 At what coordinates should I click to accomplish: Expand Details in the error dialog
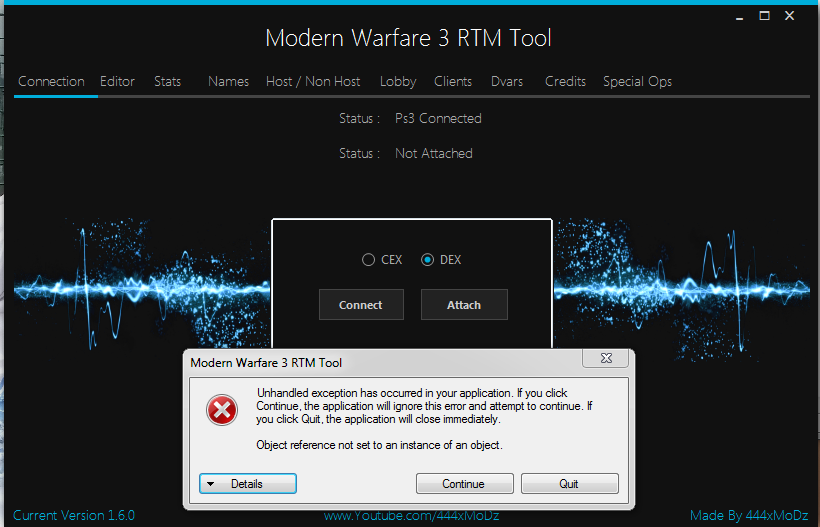click(x=248, y=484)
